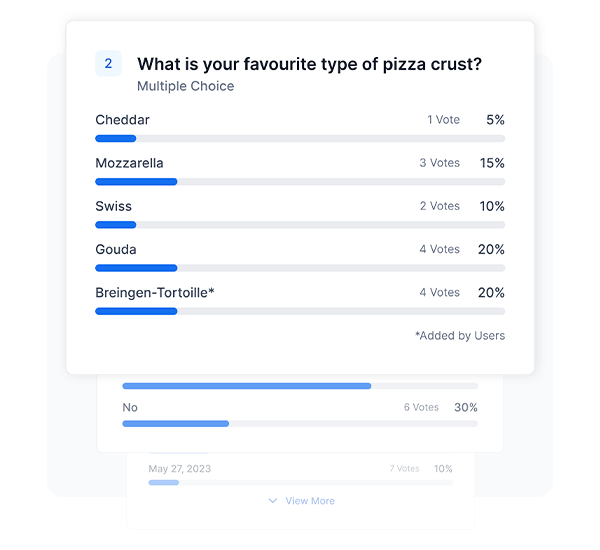Select the No answer label
Screen dimensions: 600x550
(x=130, y=407)
